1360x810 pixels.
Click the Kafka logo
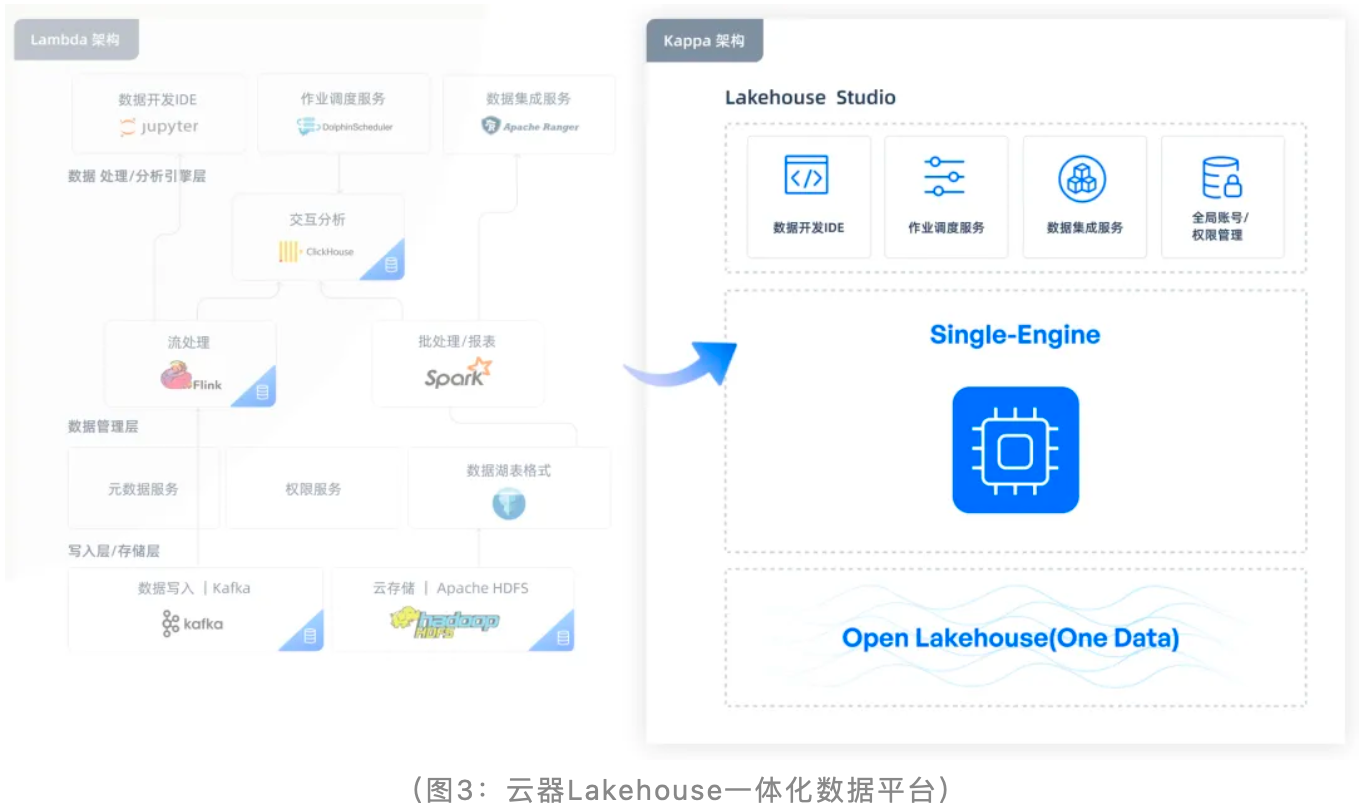[192, 624]
